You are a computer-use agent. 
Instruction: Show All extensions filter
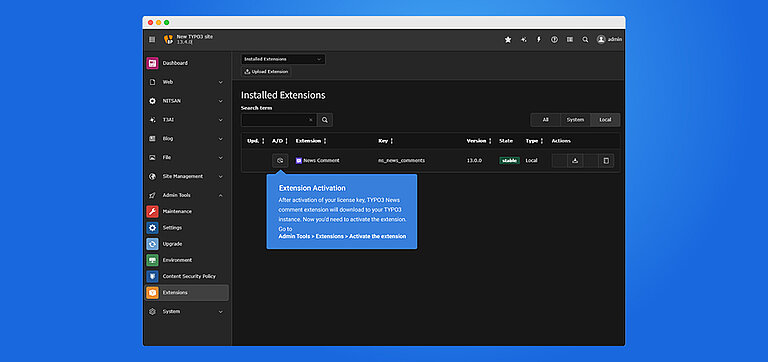click(545, 120)
